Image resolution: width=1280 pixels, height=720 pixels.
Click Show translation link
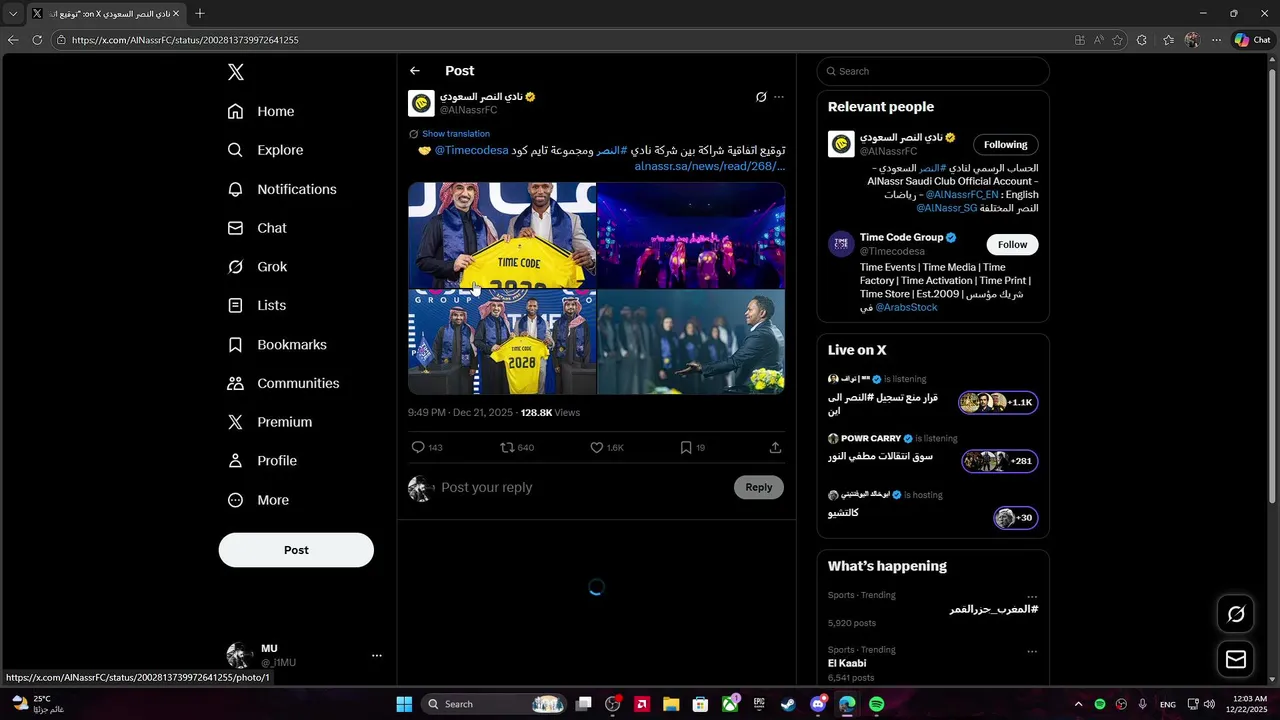click(456, 134)
